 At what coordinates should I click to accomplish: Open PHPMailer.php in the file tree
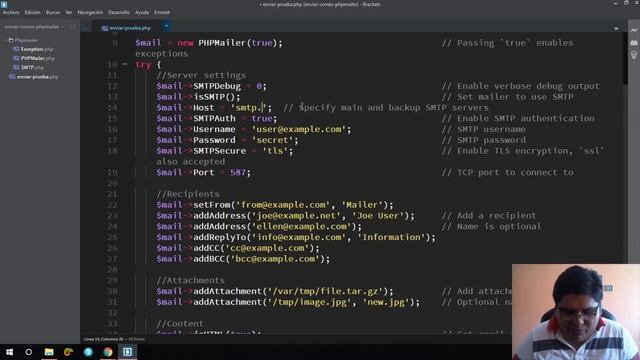pos(38,58)
